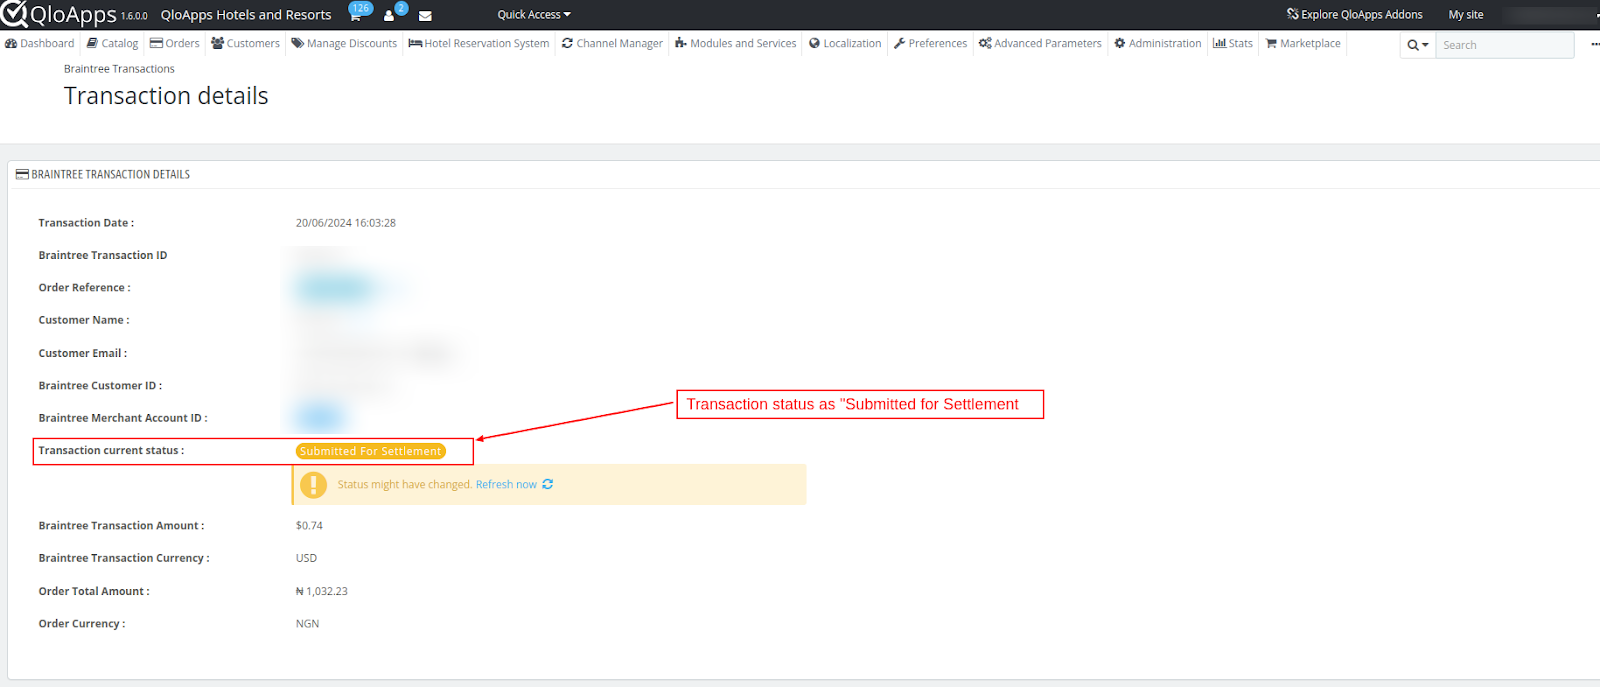1600x687 pixels.
Task: Click the Braintree Merchant Account ID label
Action: (x=123, y=419)
